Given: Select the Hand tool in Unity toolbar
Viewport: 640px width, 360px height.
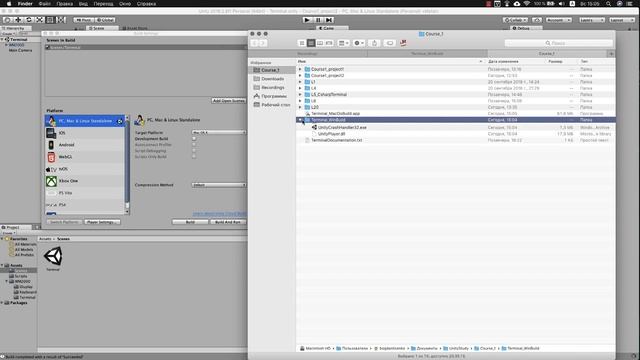Looking at the screenshot, I should tap(7, 20).
